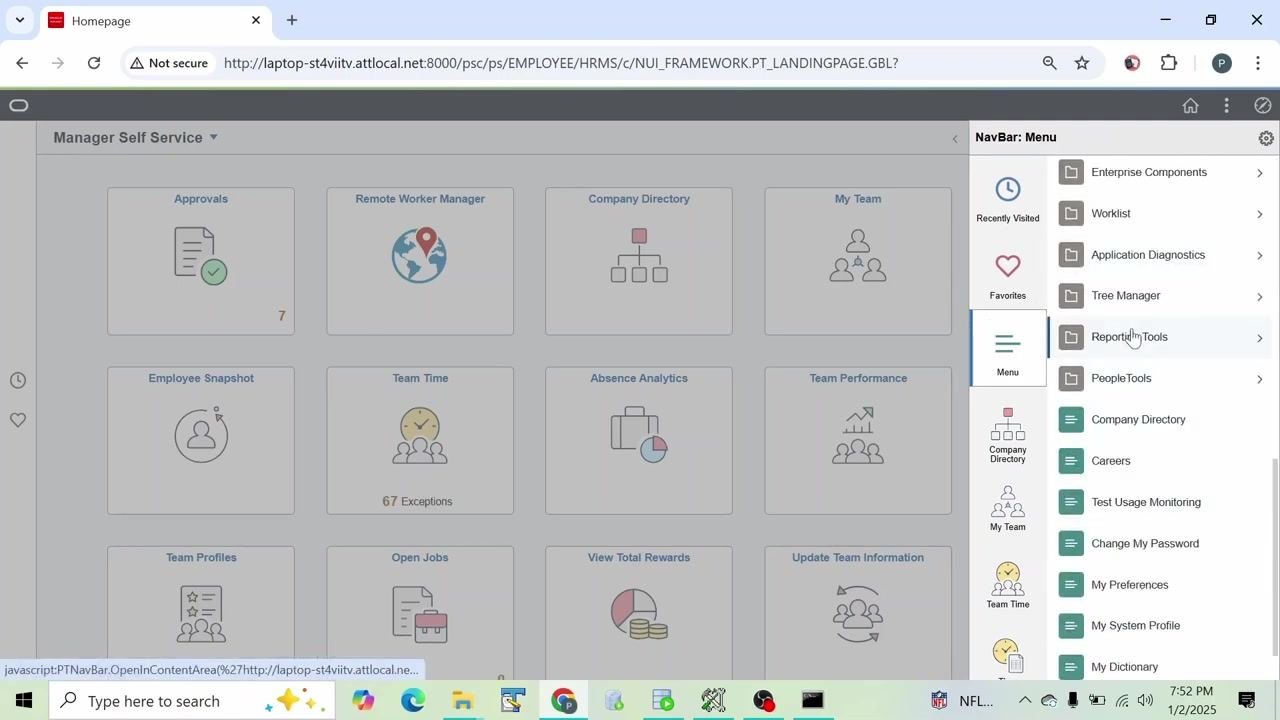The height and width of the screenshot is (720, 1280).
Task: Open My Dictionary menu item
Action: tap(1160, 666)
